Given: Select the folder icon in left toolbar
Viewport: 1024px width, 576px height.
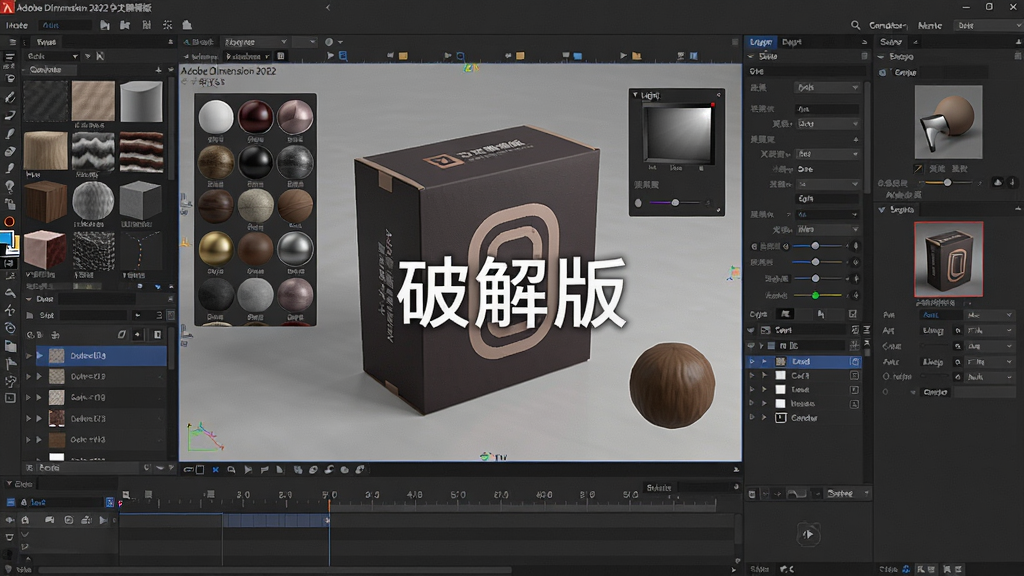Looking at the screenshot, I should tap(10, 345).
